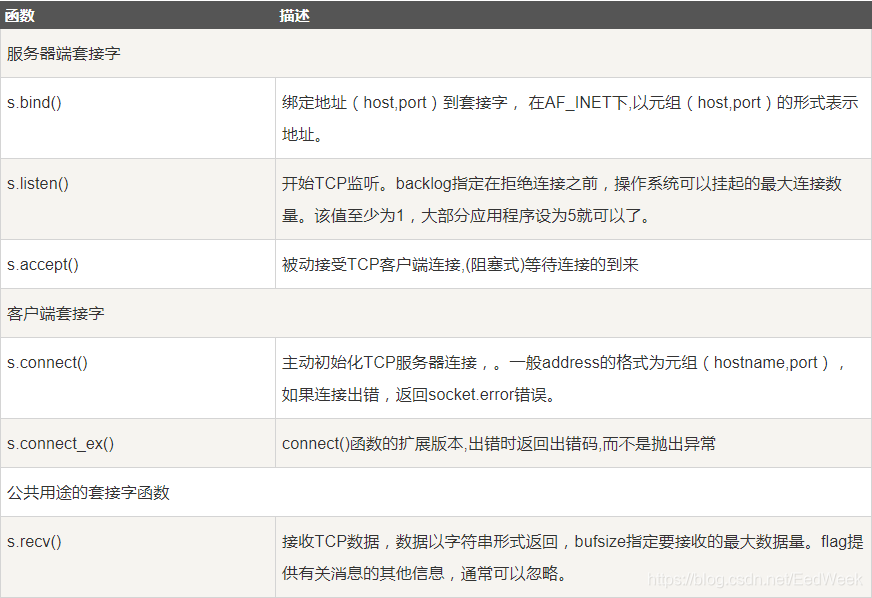Select the description starting with 绑定地址
The height and width of the screenshot is (598, 872).
573,118
